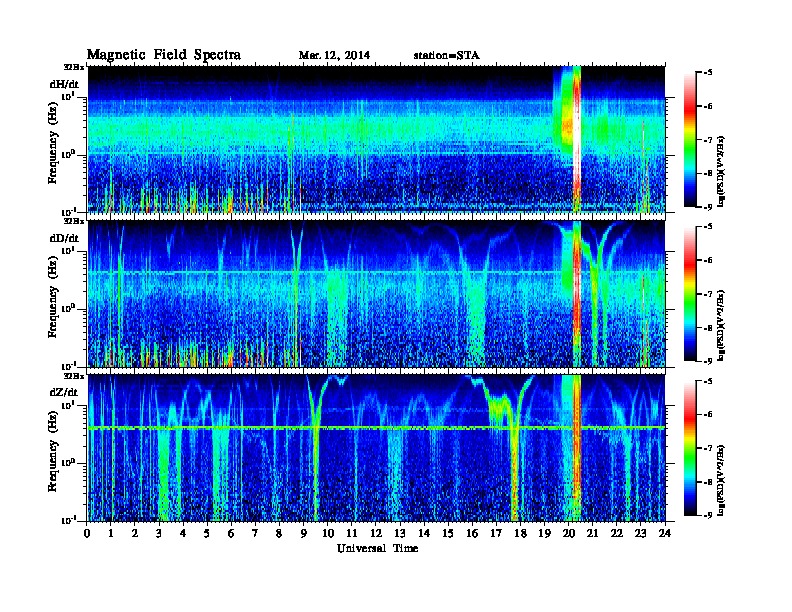Click the "7" hour tick label
This screenshot has height=612, width=792.
click(x=255, y=533)
